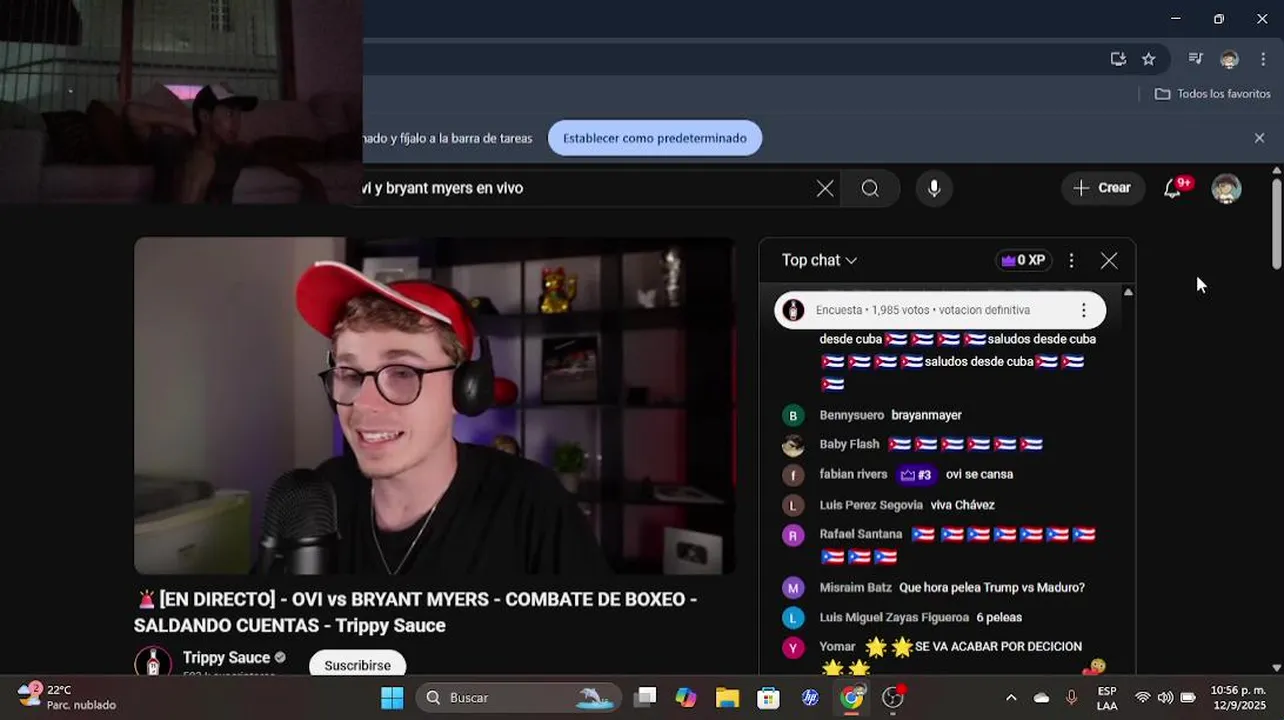
Task: Click the message '6 peleas'
Action: pos(999,618)
